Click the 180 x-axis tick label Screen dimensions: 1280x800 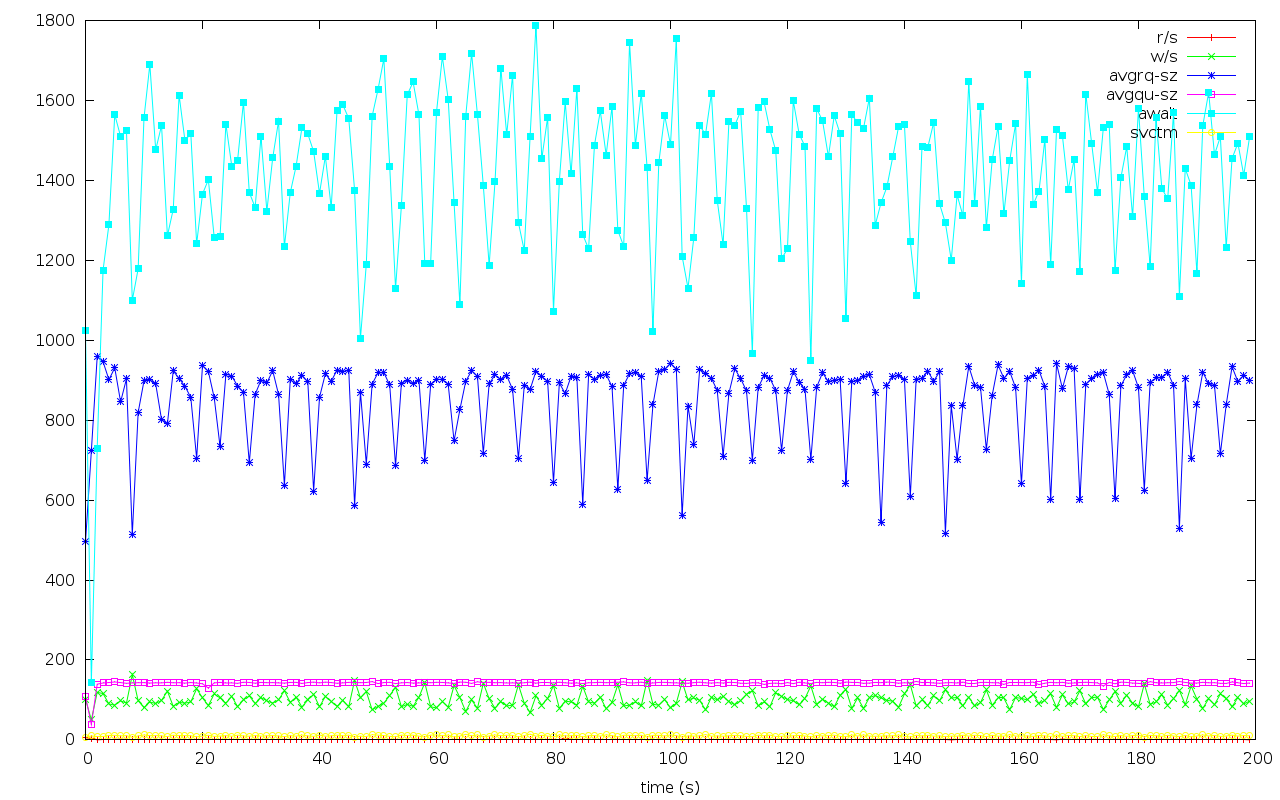[1139, 759]
